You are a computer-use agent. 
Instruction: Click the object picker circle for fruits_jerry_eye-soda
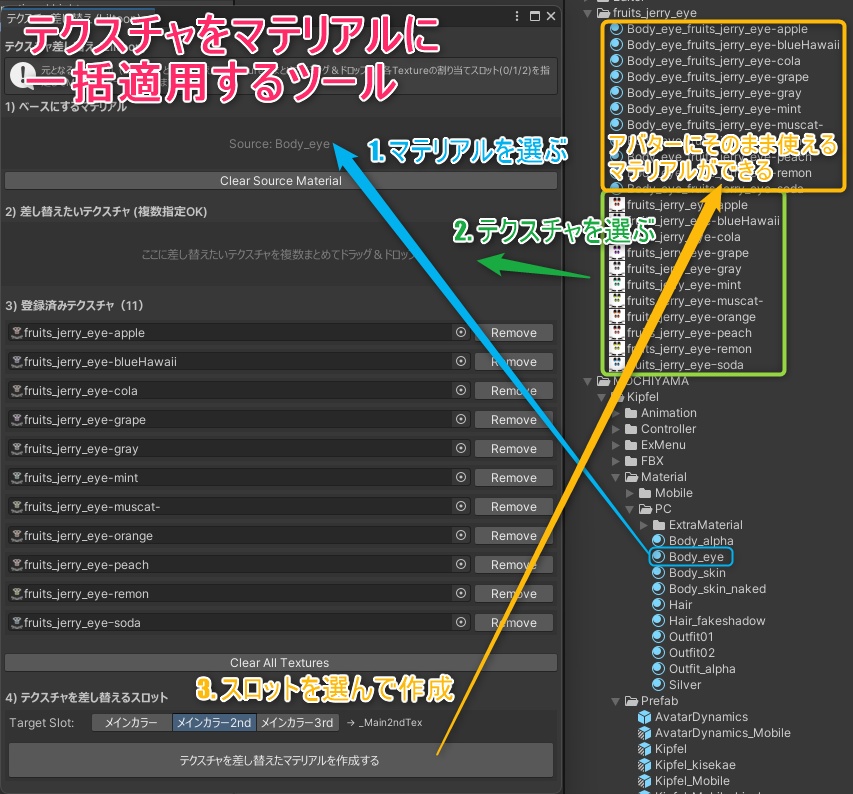460,622
